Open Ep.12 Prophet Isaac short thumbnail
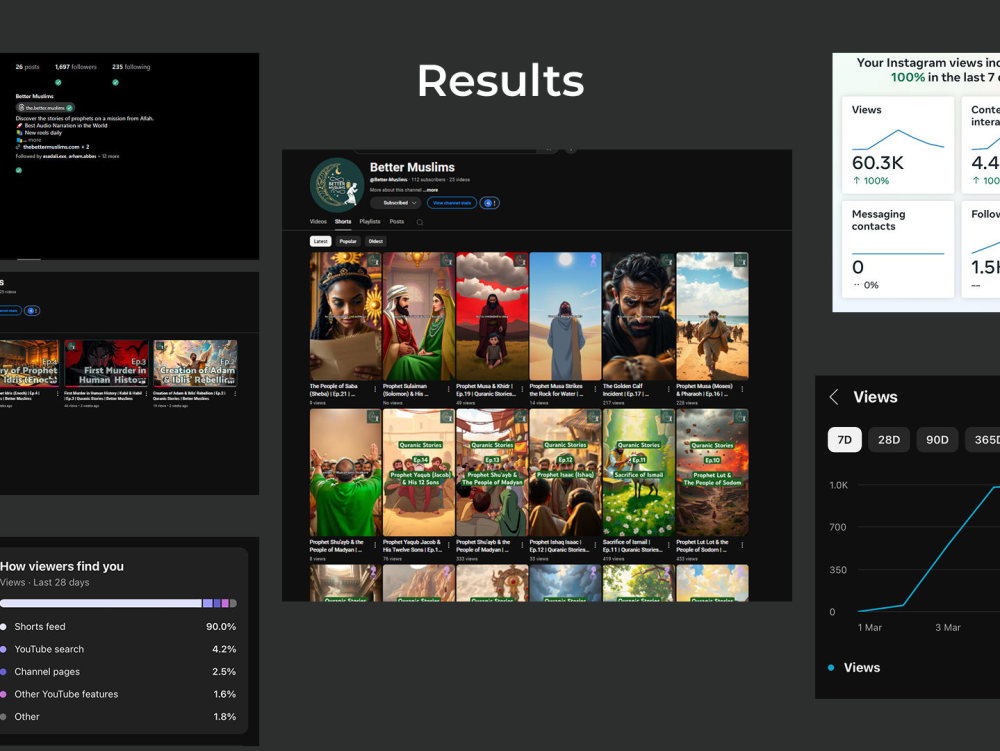Viewport: 1000px width, 751px height. click(x=566, y=472)
